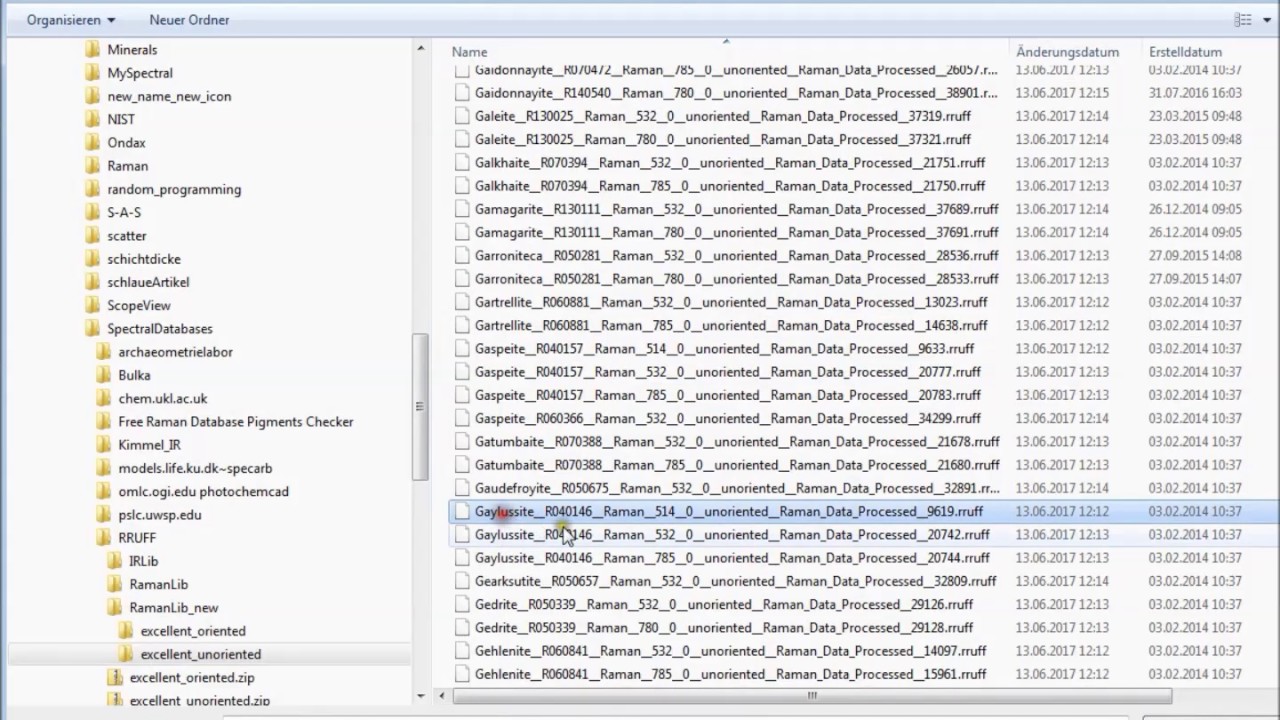Select the excellent_oriented folder in tree

[x=182, y=631]
